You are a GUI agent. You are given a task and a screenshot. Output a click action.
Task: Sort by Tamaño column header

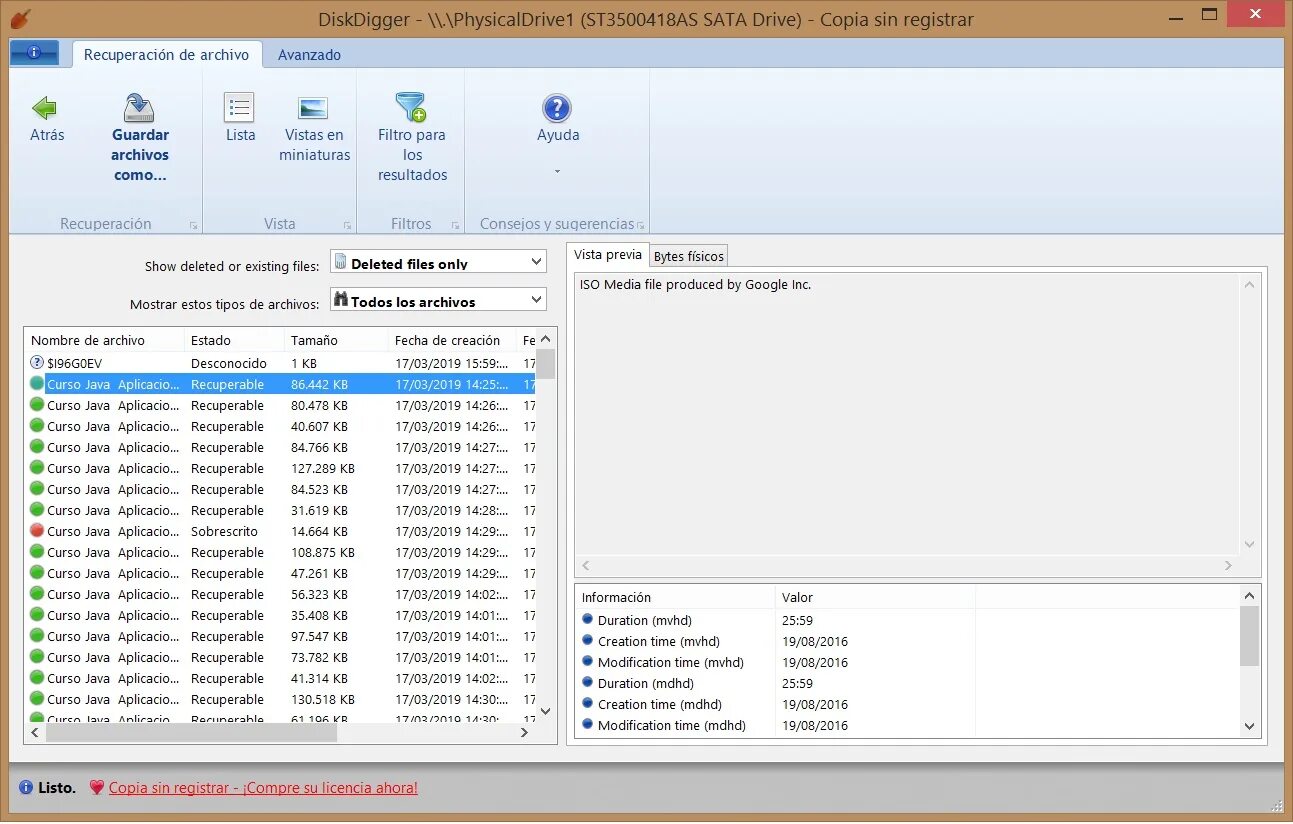click(337, 340)
